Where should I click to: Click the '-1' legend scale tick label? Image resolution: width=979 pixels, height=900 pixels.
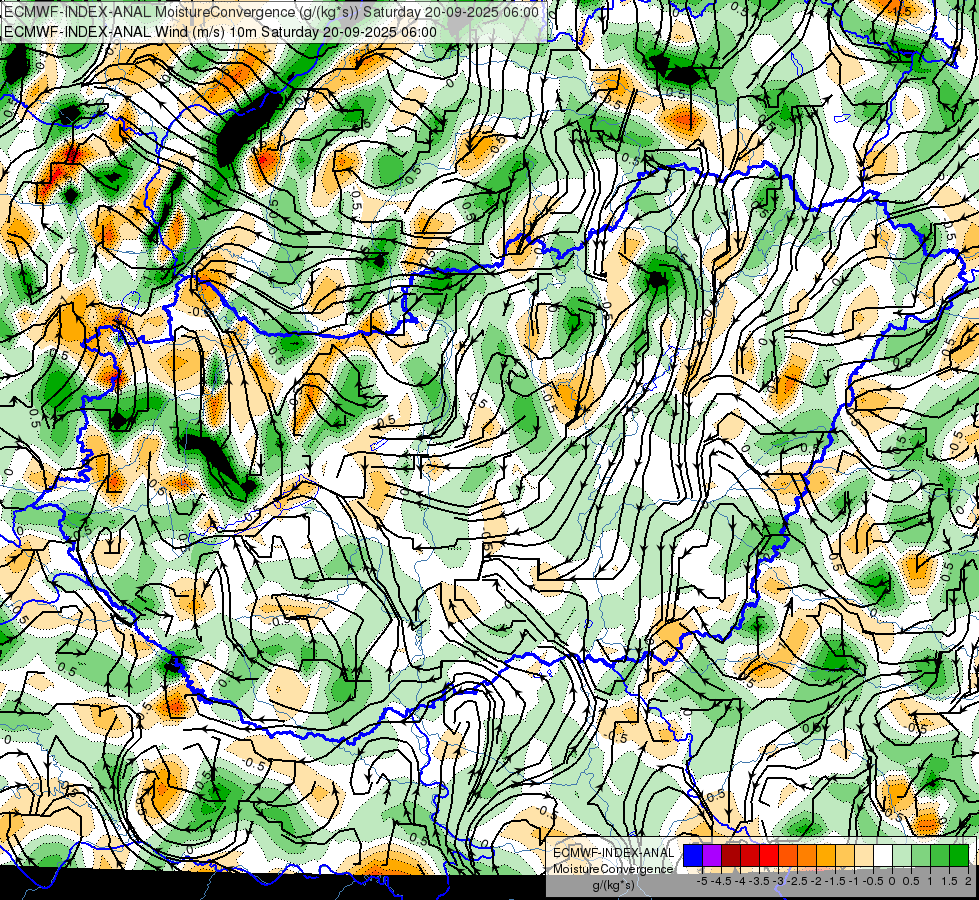coord(854,881)
